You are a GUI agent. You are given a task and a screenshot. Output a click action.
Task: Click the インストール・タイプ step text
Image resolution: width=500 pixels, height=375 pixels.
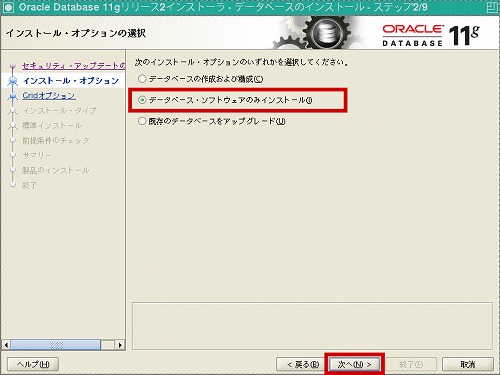coord(59,111)
